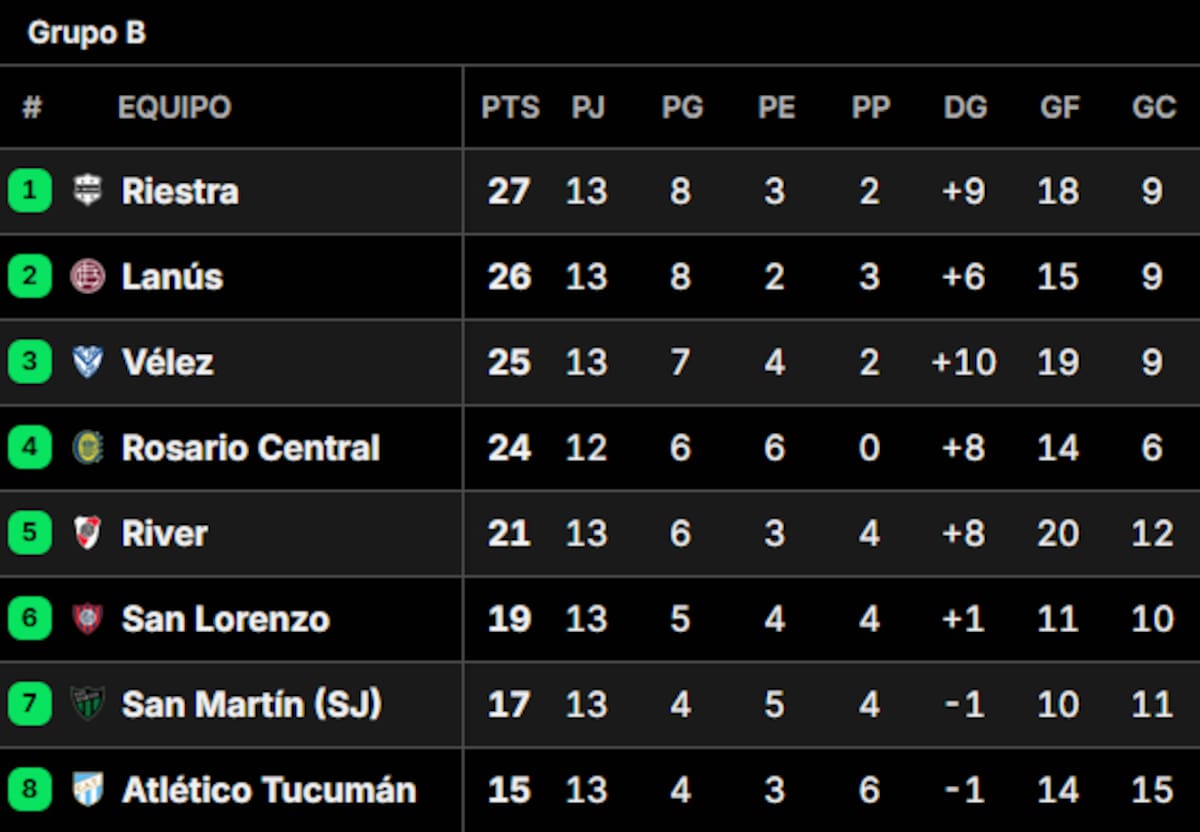Click the Rosario Central crest icon
This screenshot has width=1200, height=832.
(x=88, y=448)
